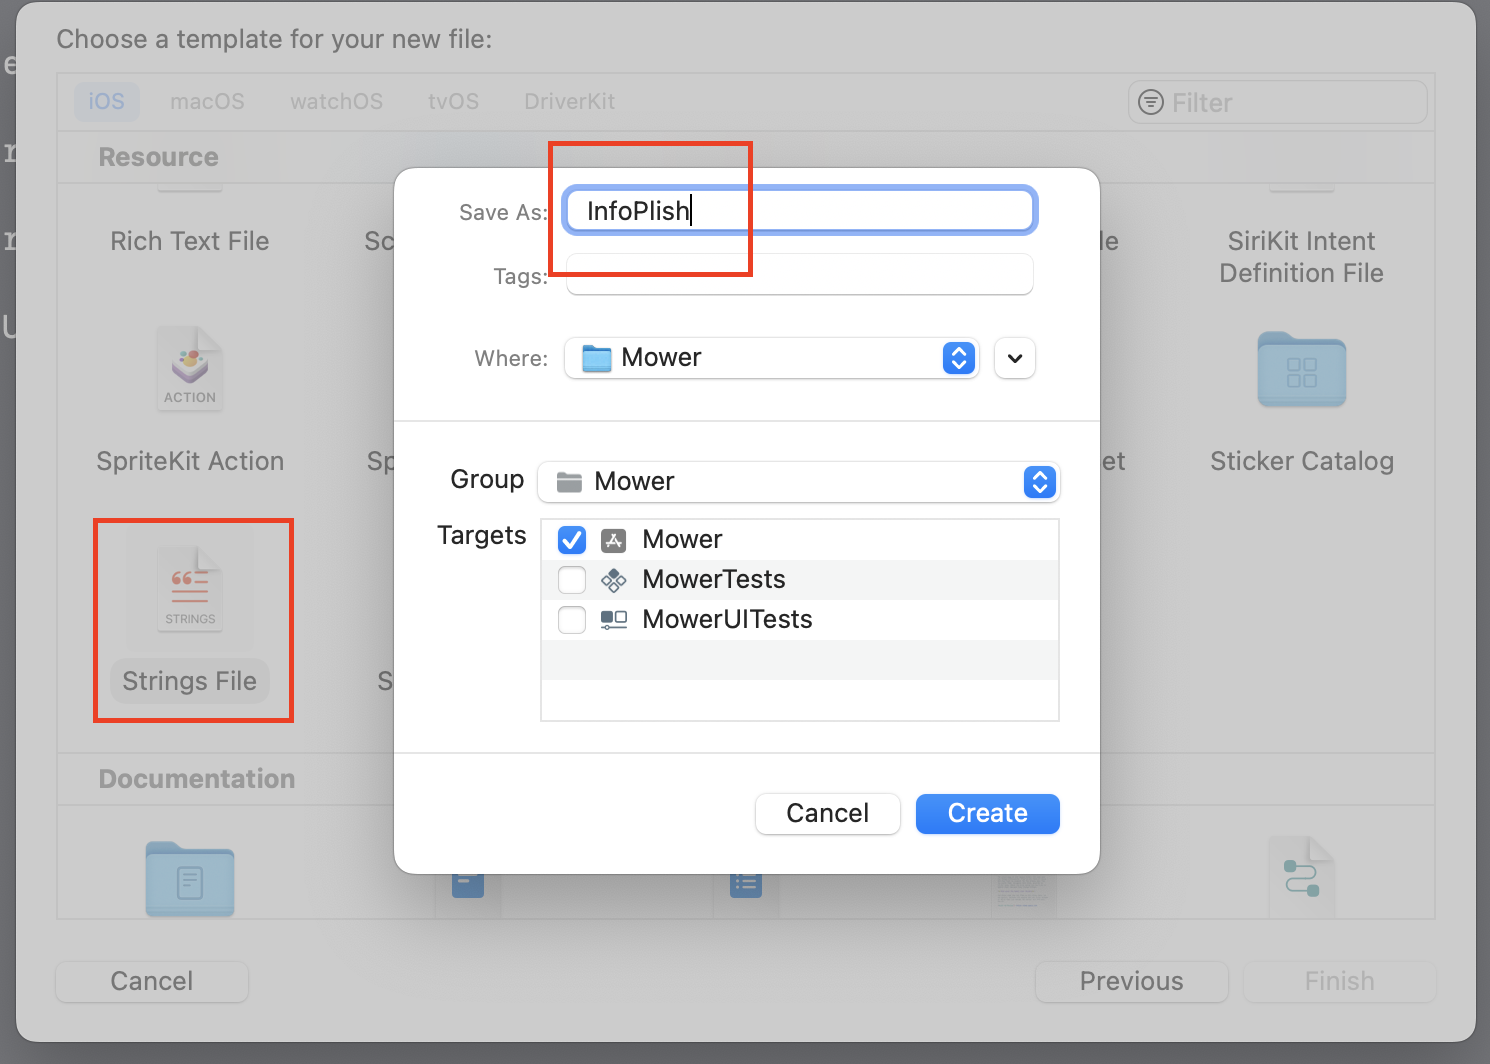Click the SpriteKit Action label
The height and width of the screenshot is (1064, 1490).
coord(190,461)
